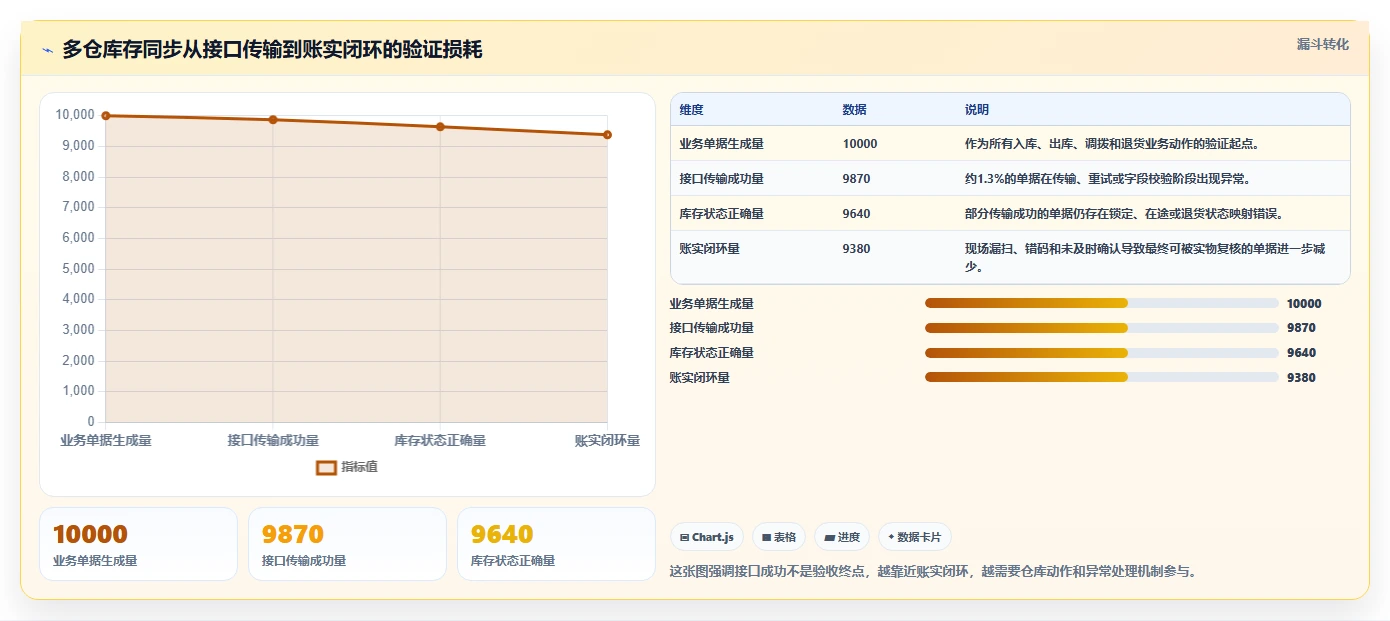Click the chart data point for 账实闭环量
The height and width of the screenshot is (621, 1390).
tap(607, 135)
